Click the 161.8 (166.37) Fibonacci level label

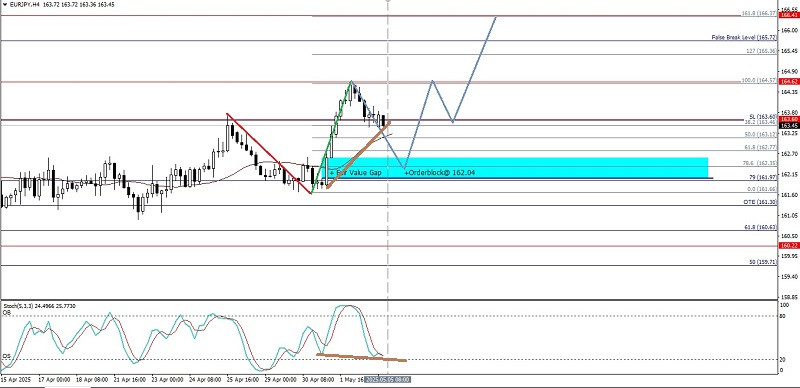point(759,13)
